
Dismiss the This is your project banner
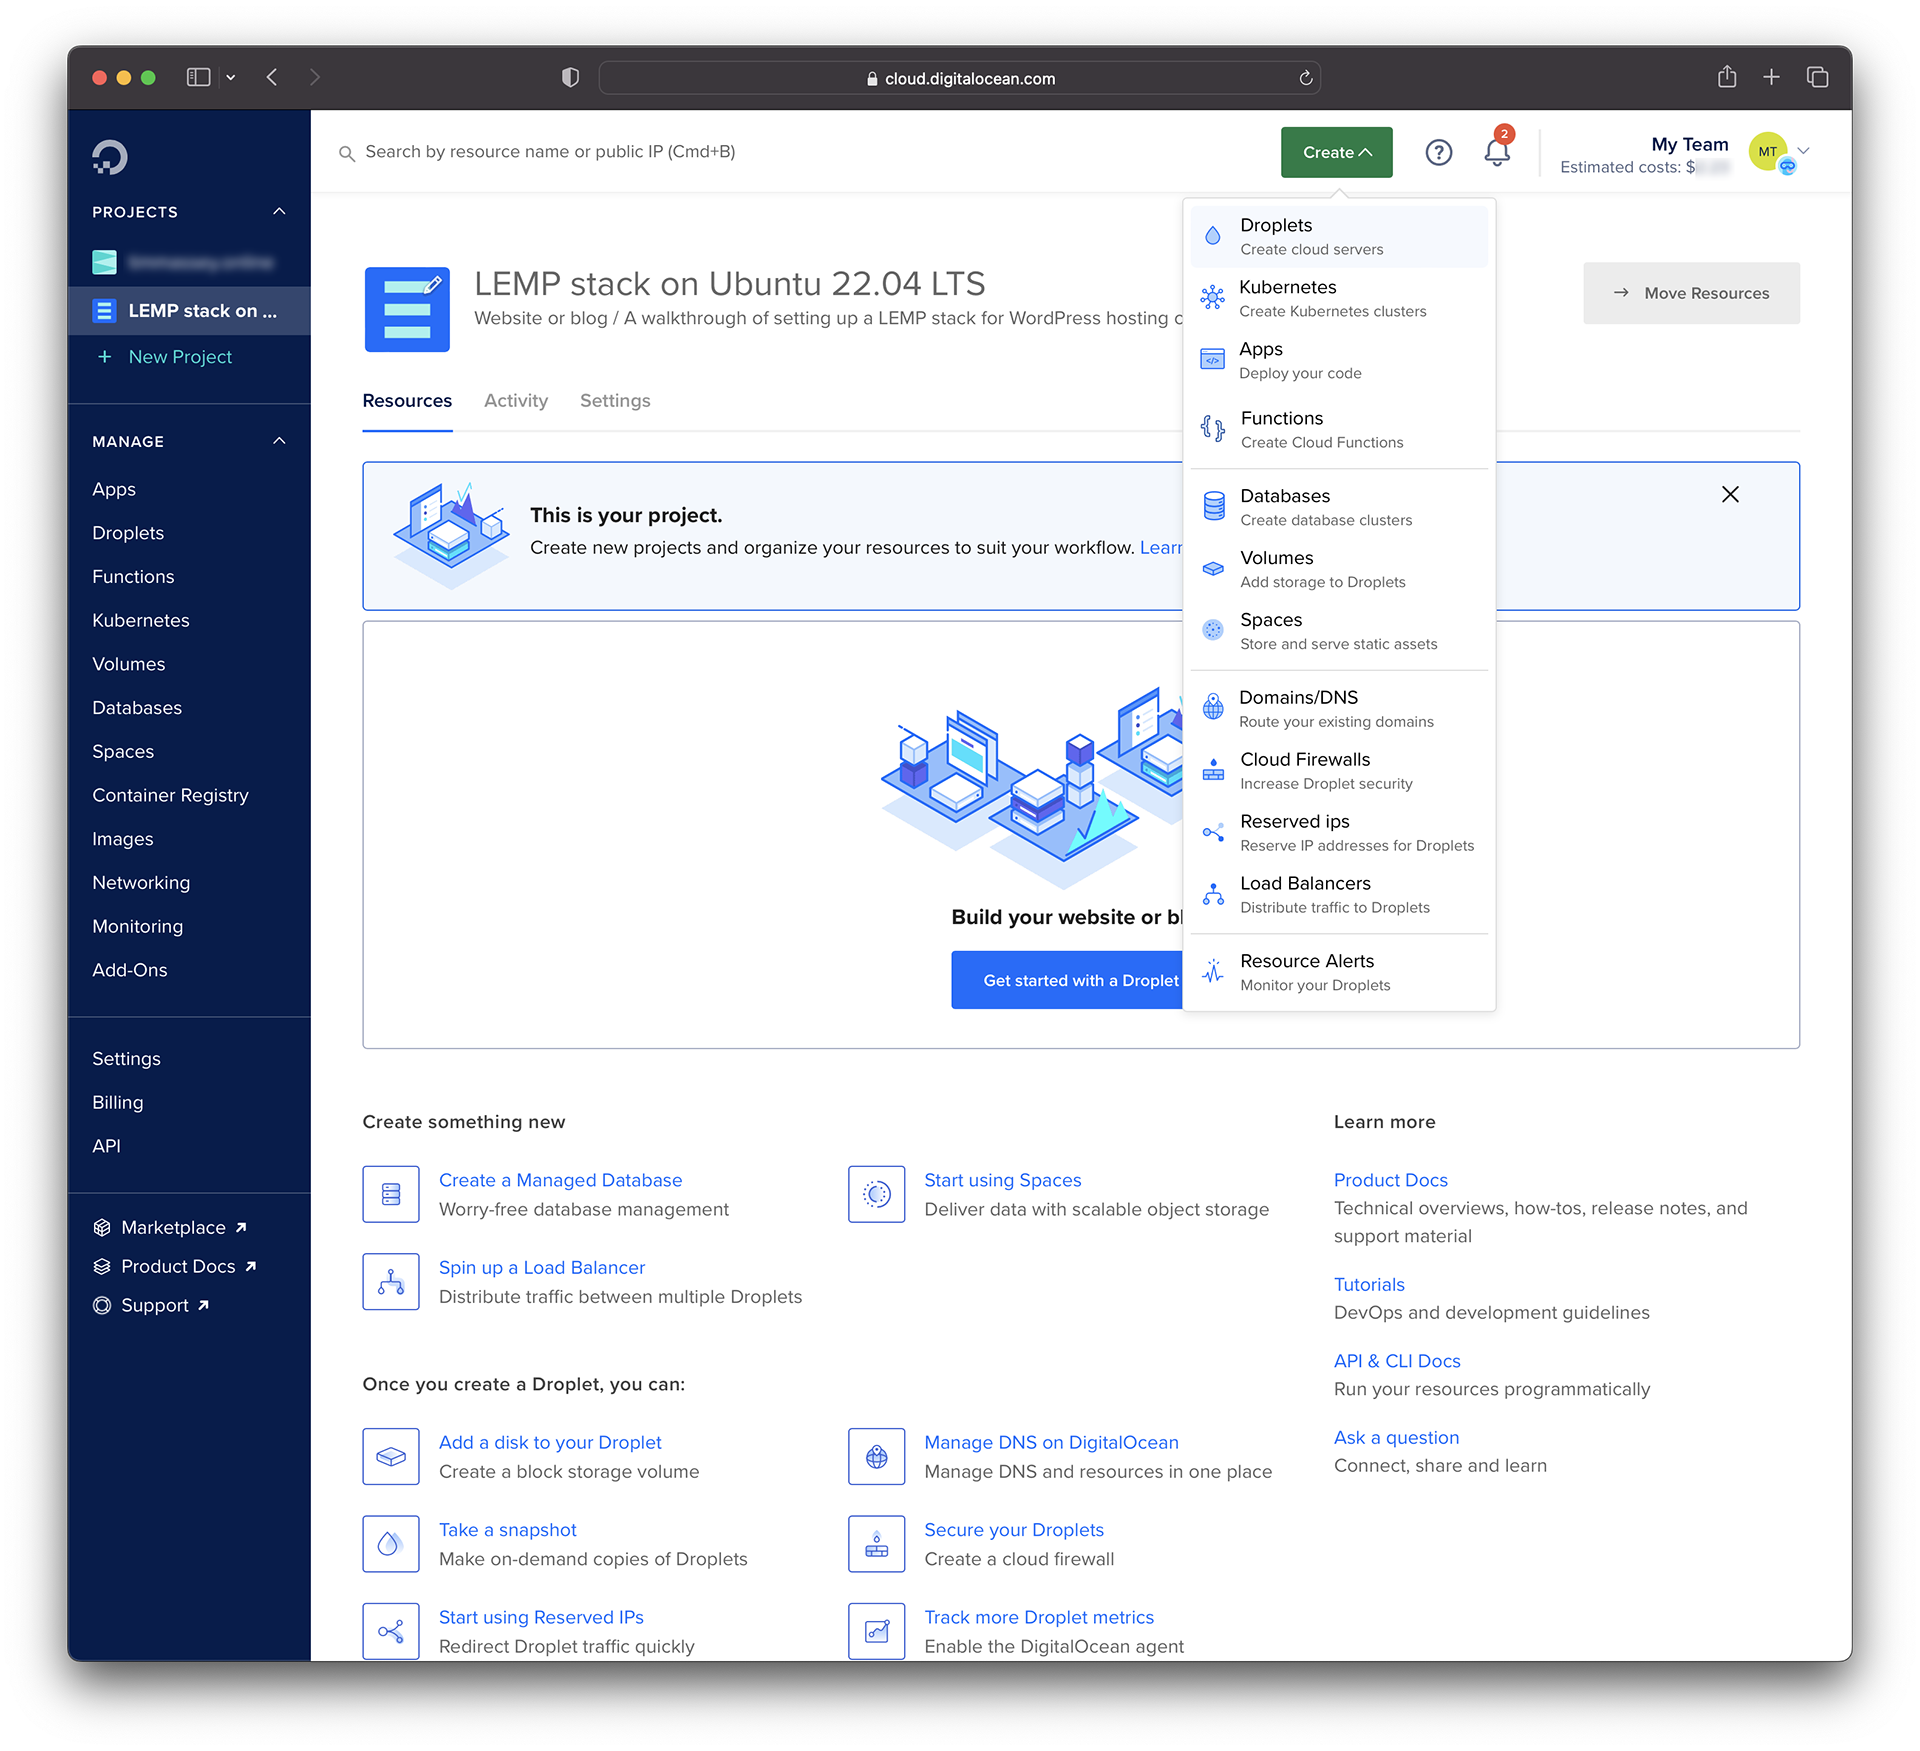tap(1730, 494)
